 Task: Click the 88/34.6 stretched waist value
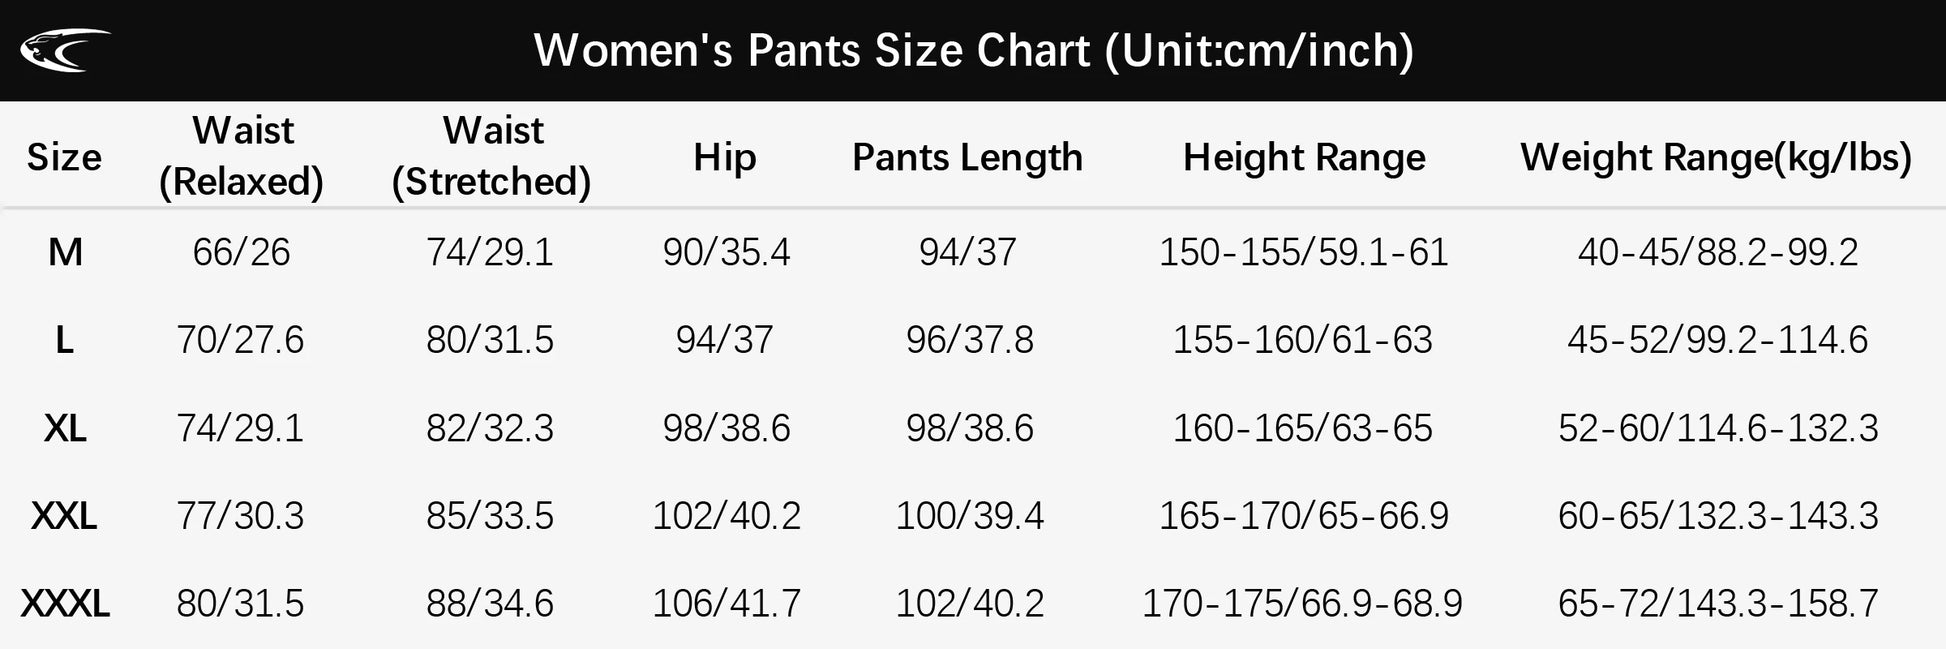(490, 604)
